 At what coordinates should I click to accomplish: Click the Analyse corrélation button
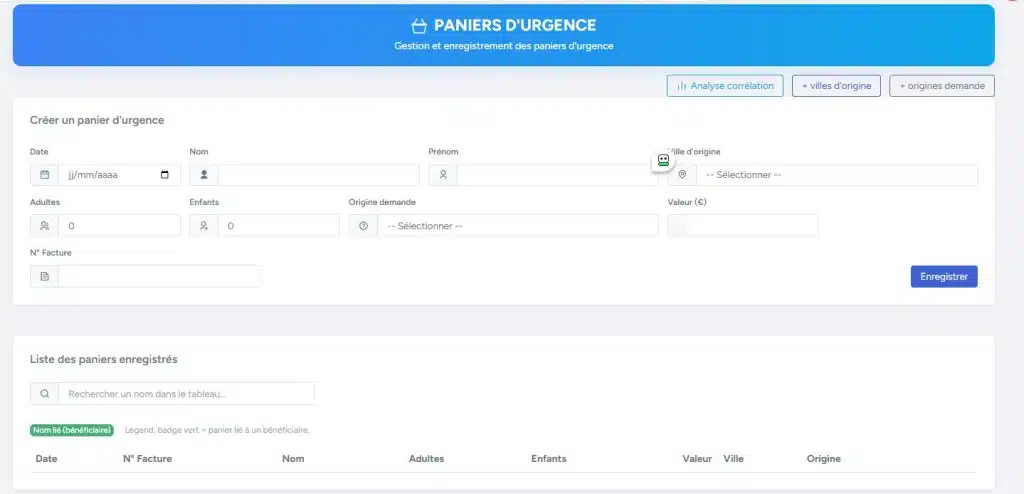(725, 86)
